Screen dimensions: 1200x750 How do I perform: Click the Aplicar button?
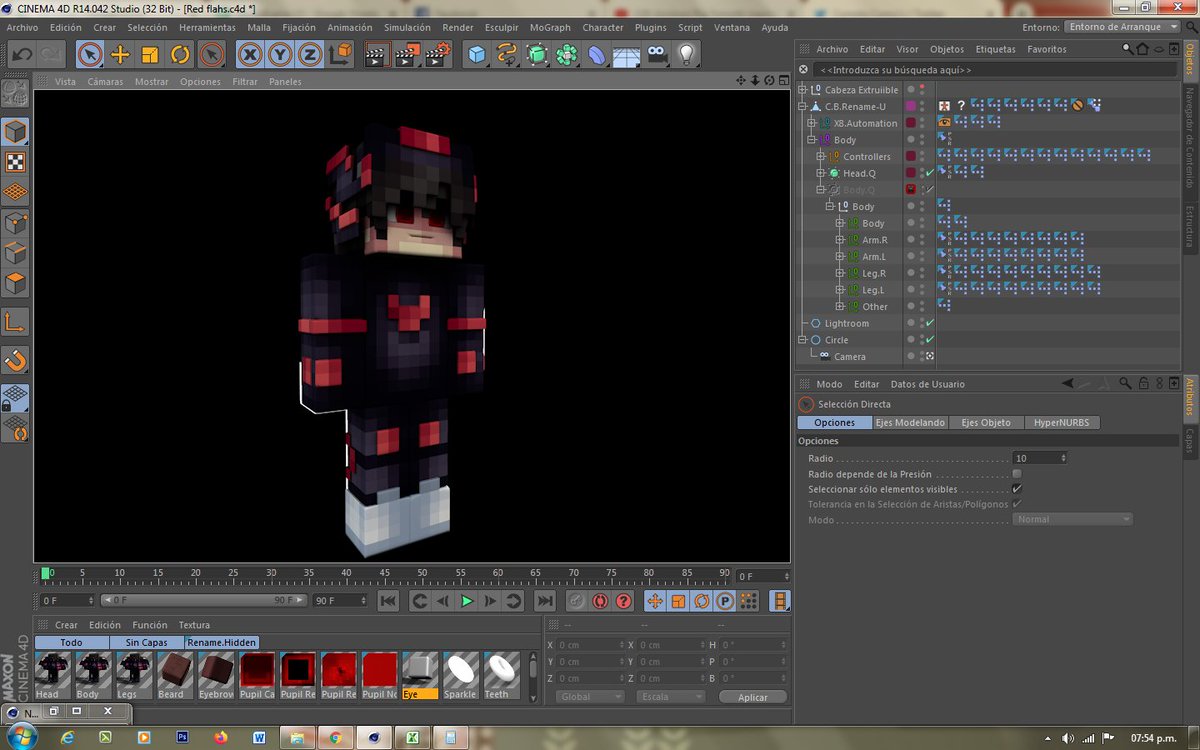[752, 697]
